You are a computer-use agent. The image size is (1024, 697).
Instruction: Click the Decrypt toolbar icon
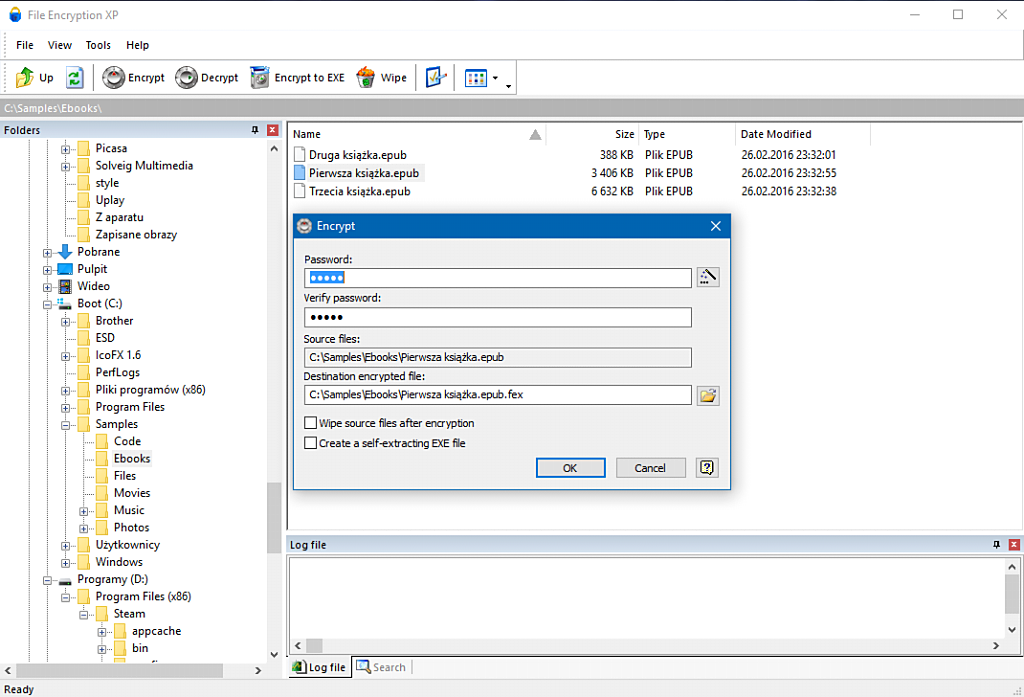pos(186,78)
